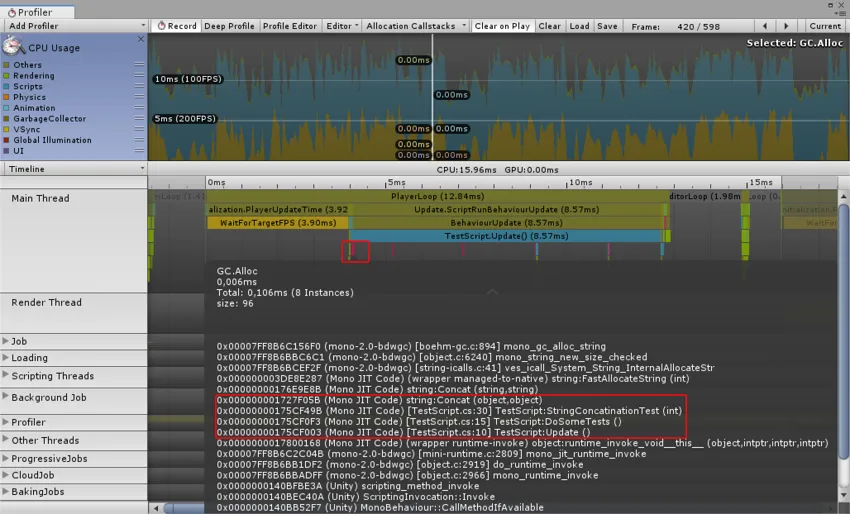Toggle Global Illumination category in chart
Image resolution: width=850 pixels, height=514 pixels.
coord(7,140)
